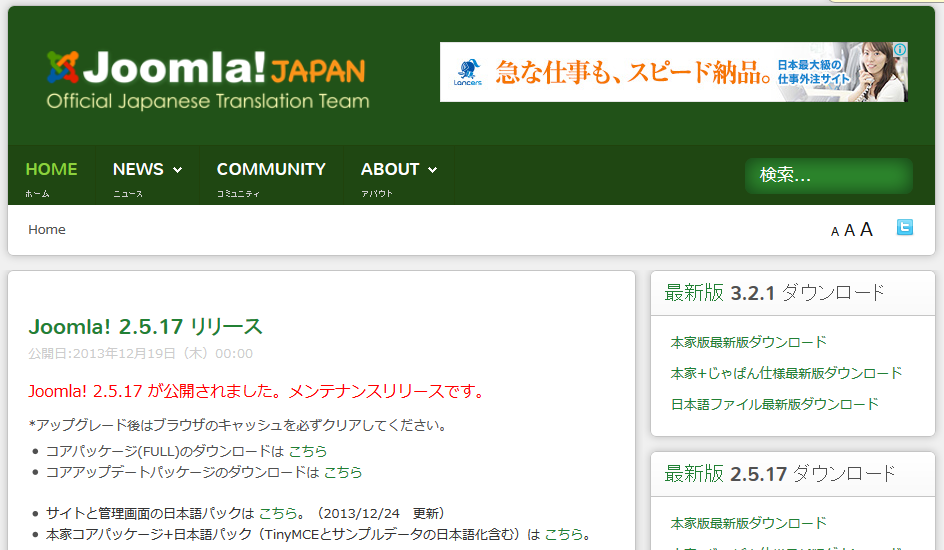Click こちら for core package FULL download
This screenshot has height=550, width=944.
[x=308, y=451]
